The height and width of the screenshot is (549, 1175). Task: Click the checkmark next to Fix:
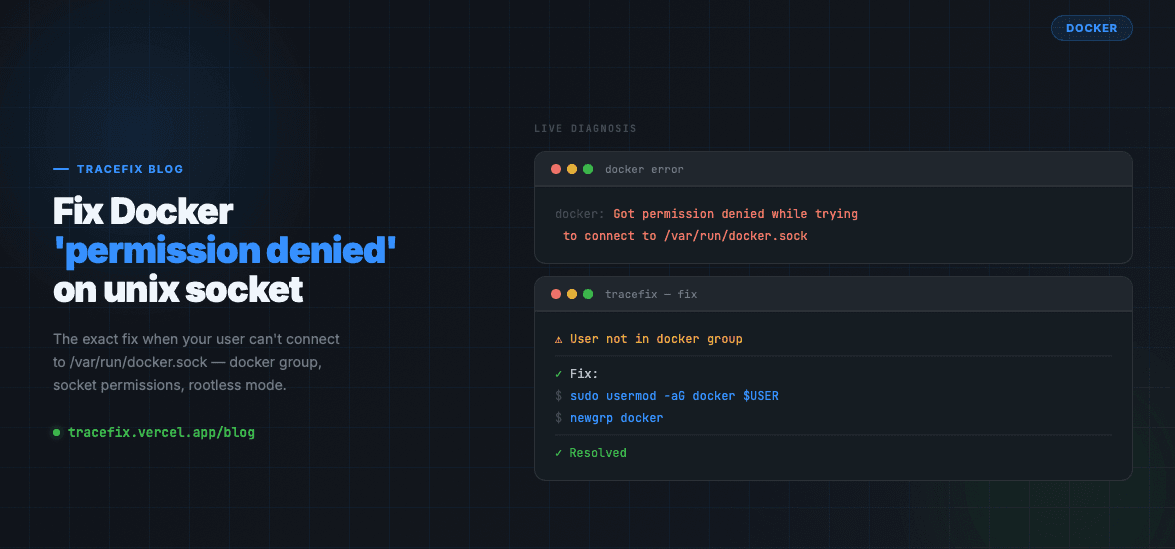point(558,374)
